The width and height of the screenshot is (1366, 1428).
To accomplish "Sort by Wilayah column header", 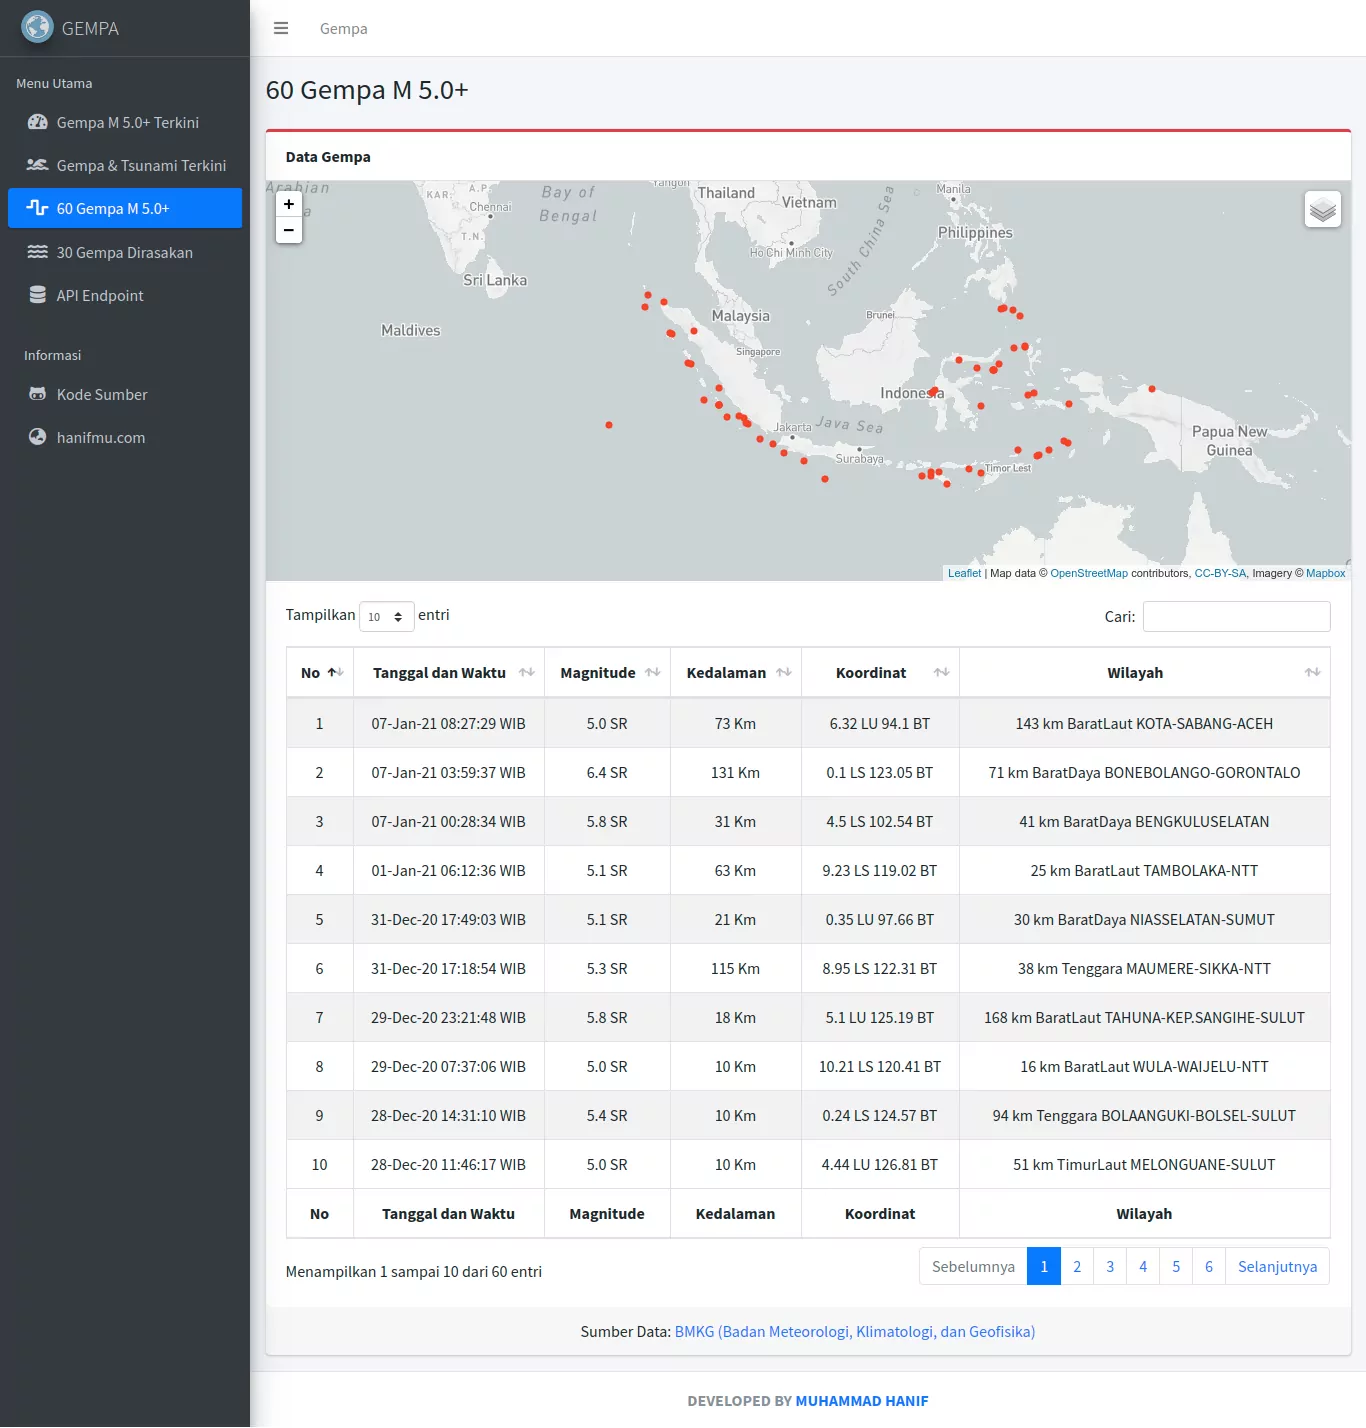I will pyautogui.click(x=1144, y=673).
